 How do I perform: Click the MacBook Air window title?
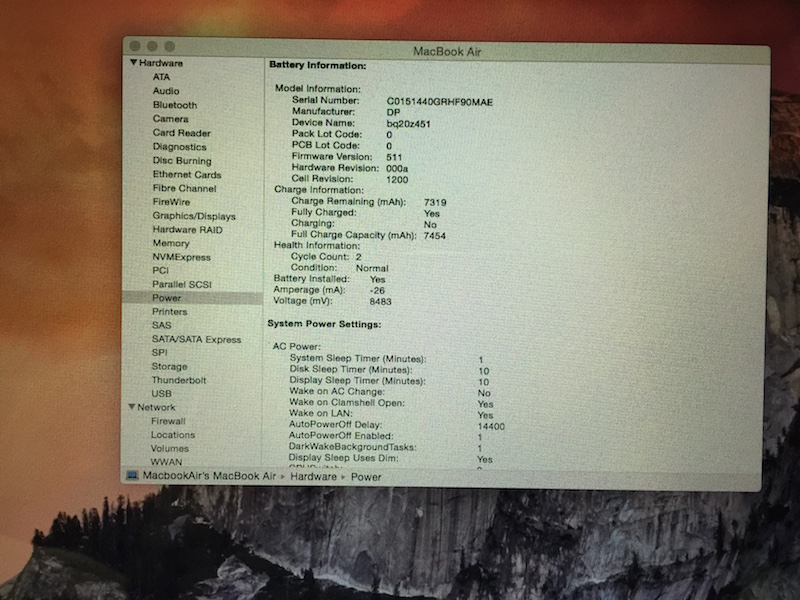click(447, 52)
